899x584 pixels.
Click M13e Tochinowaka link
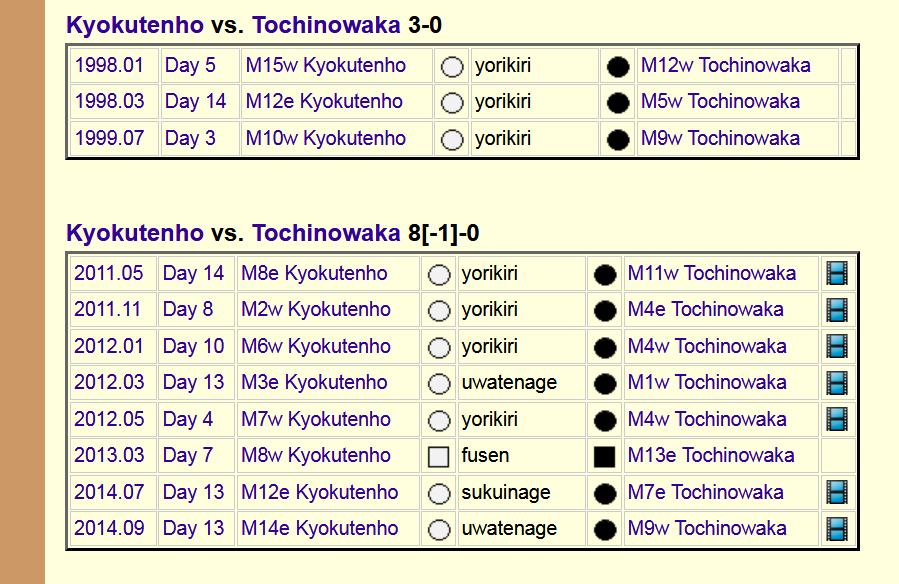(x=711, y=455)
